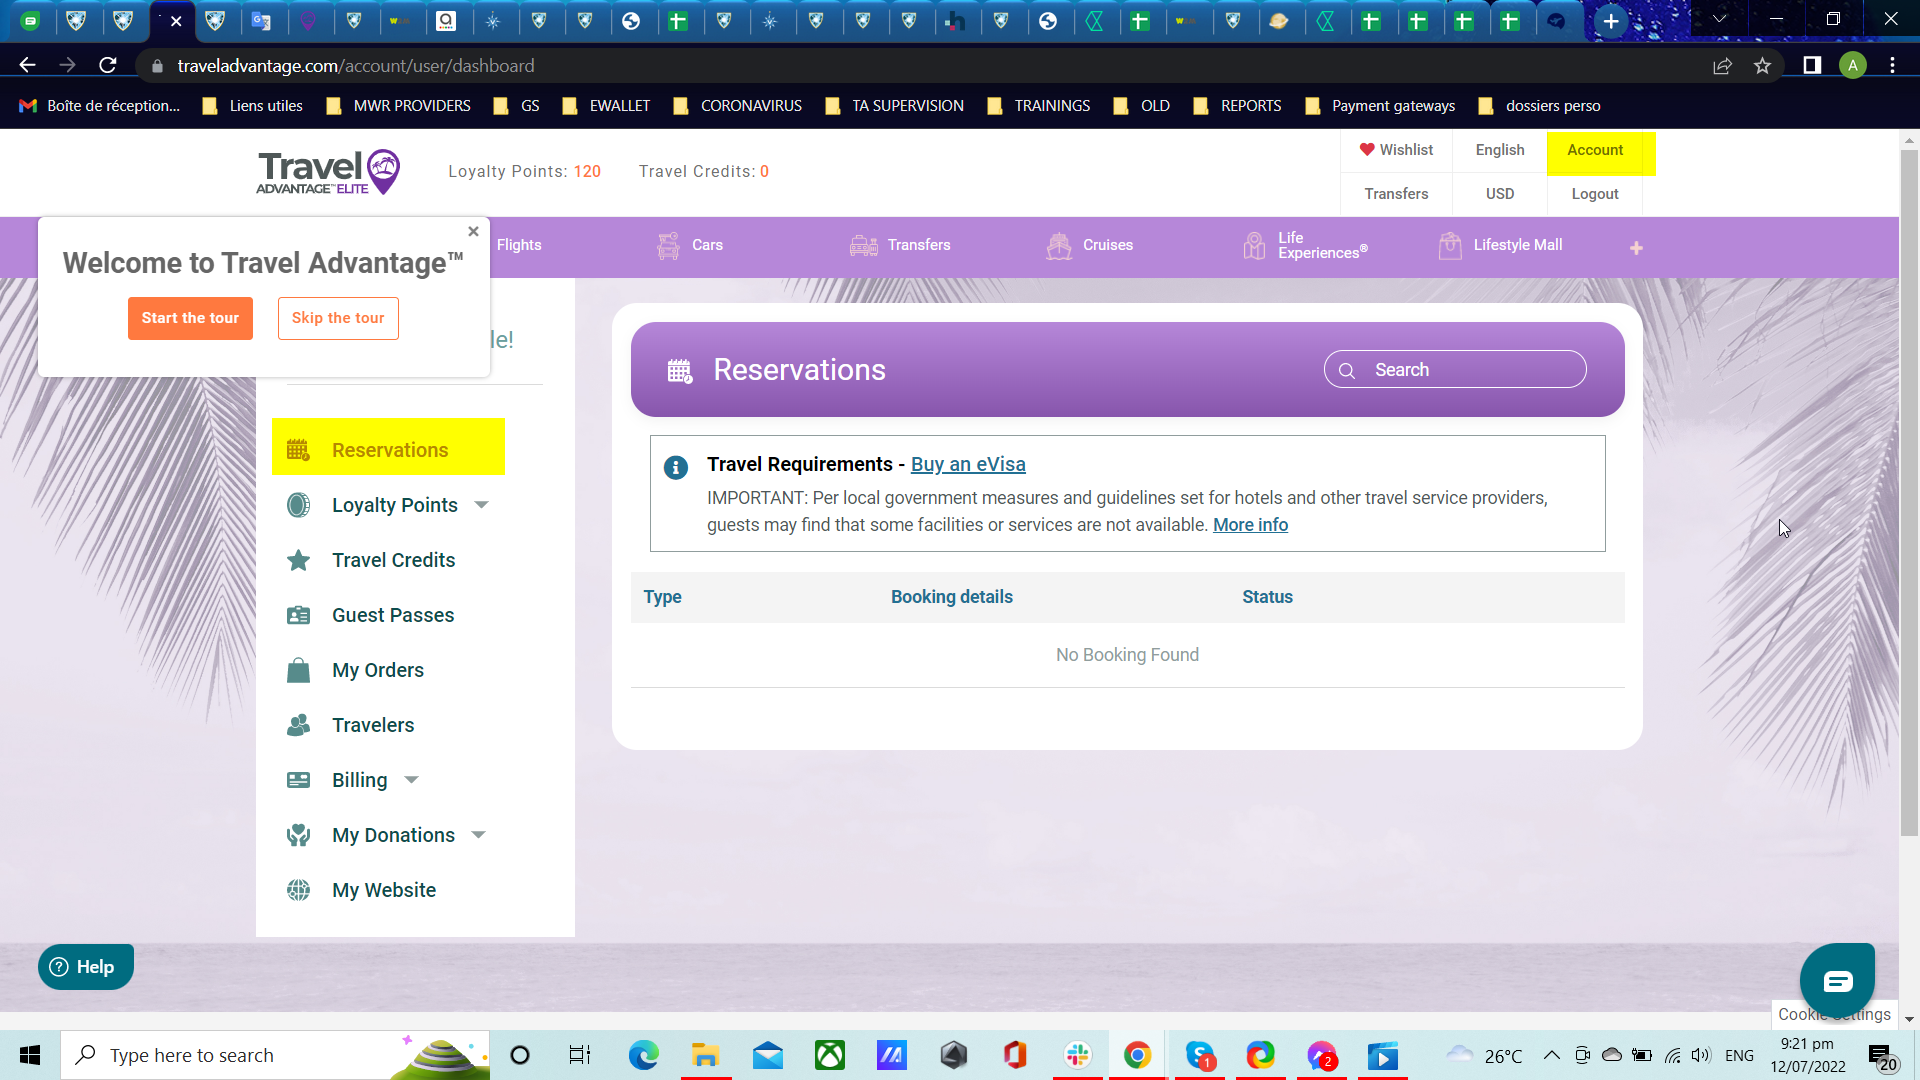Viewport: 1920px width, 1080px height.
Task: Open the chat bubble widget
Action: point(1837,981)
